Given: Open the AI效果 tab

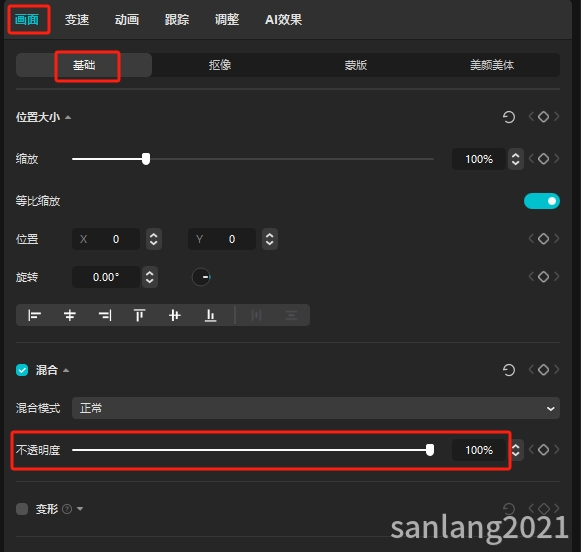Looking at the screenshot, I should (x=283, y=19).
